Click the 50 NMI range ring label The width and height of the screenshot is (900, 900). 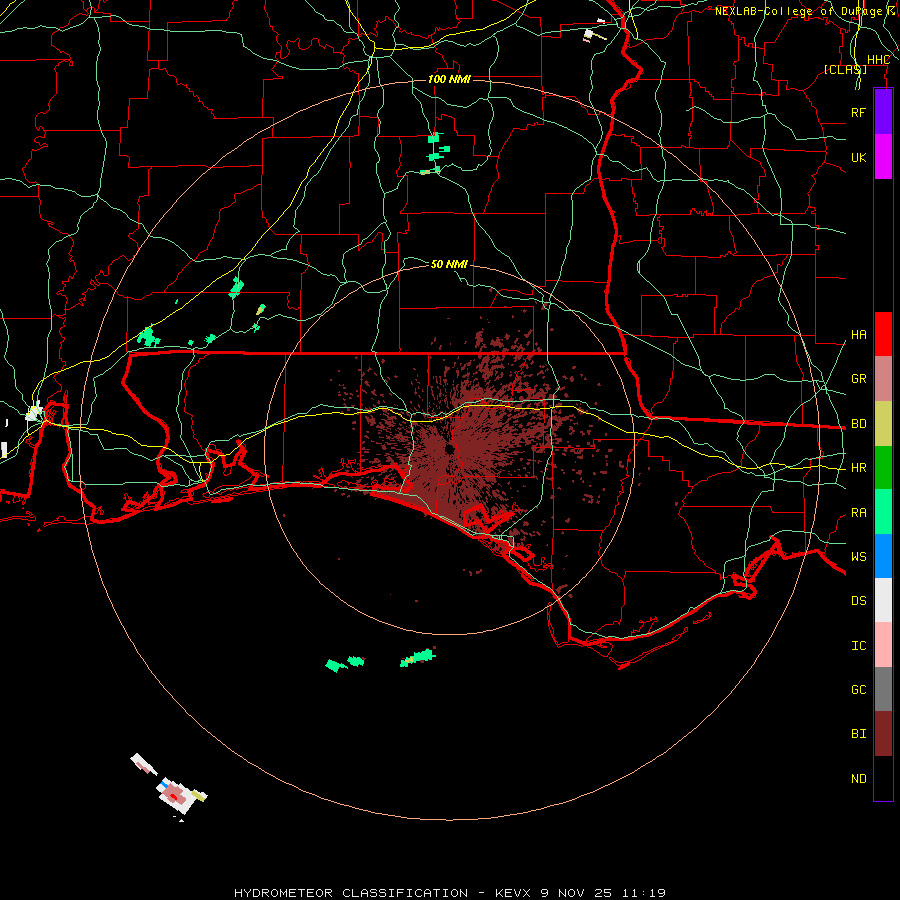pyautogui.click(x=449, y=264)
